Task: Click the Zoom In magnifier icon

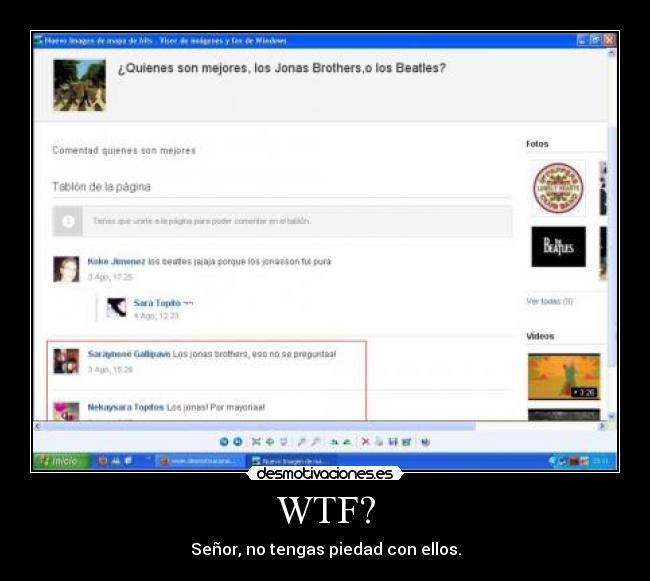Action: point(302,442)
